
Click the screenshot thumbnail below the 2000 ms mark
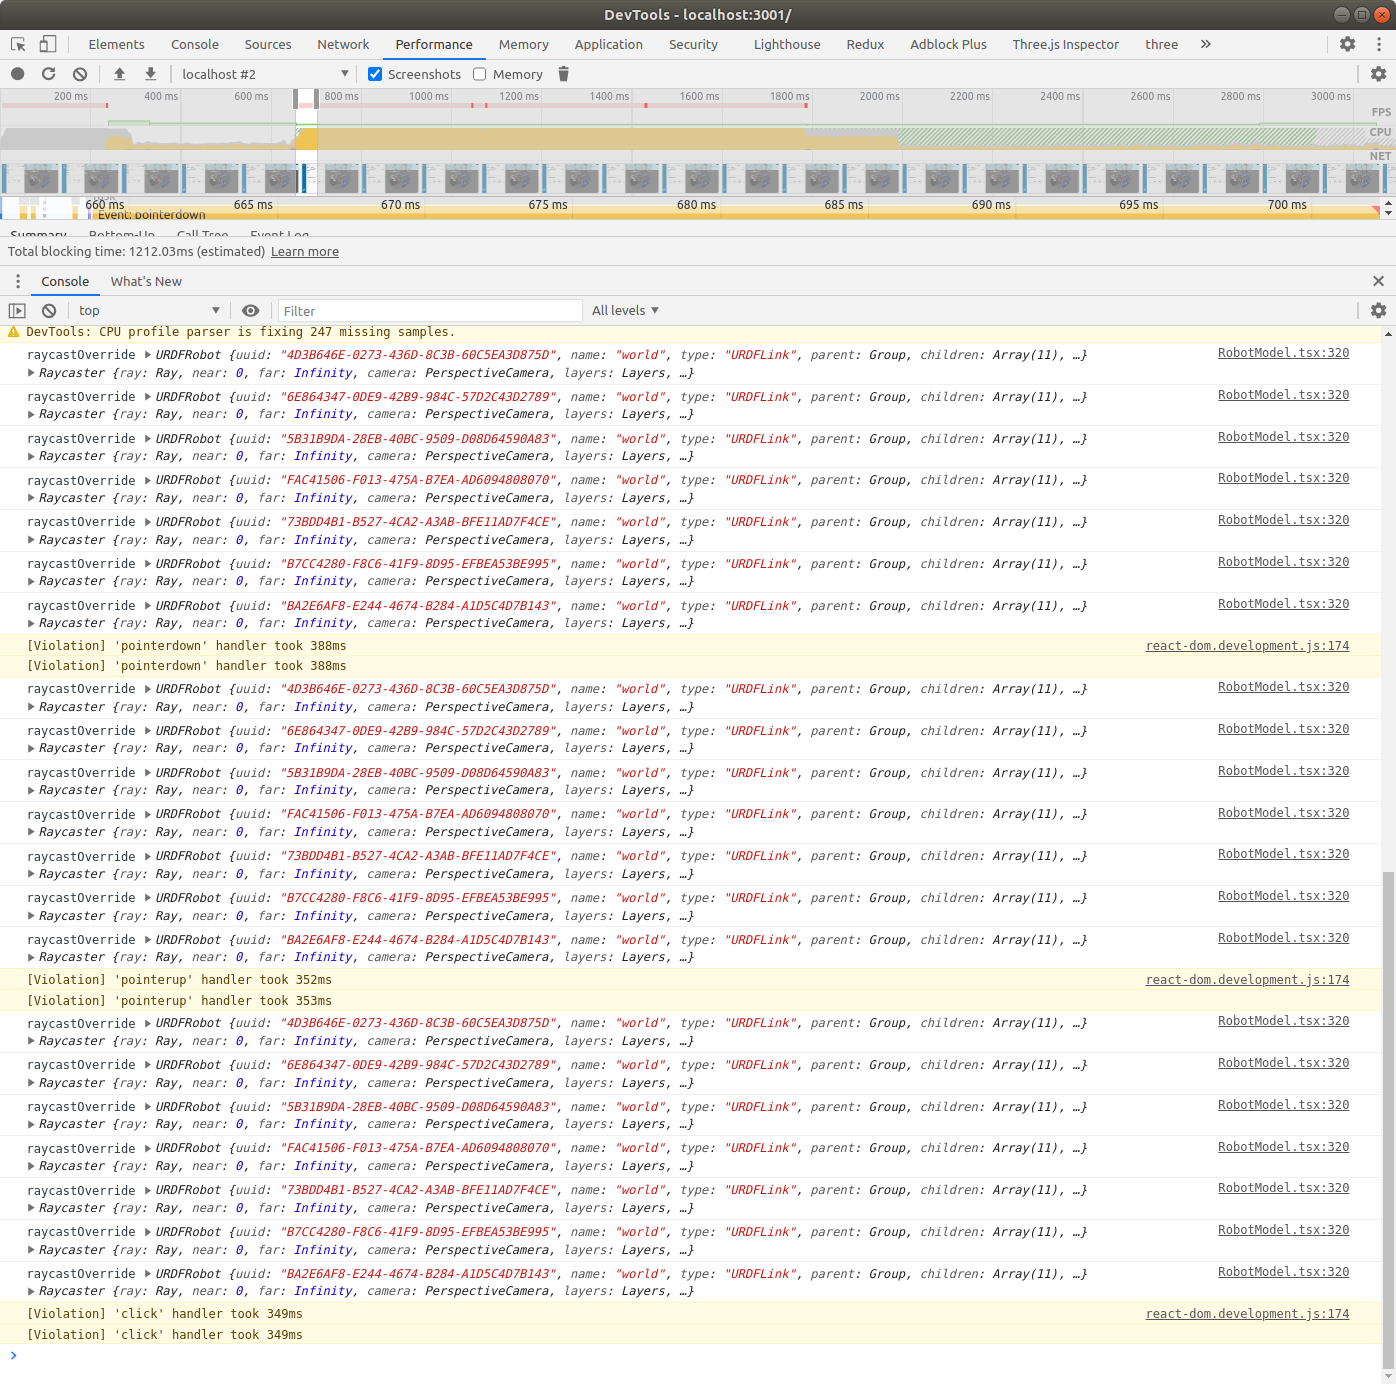(x=880, y=178)
